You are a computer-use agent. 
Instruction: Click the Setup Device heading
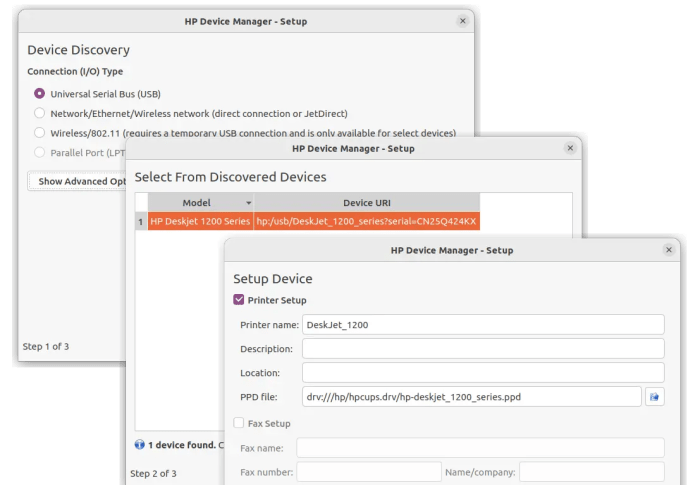[273, 279]
